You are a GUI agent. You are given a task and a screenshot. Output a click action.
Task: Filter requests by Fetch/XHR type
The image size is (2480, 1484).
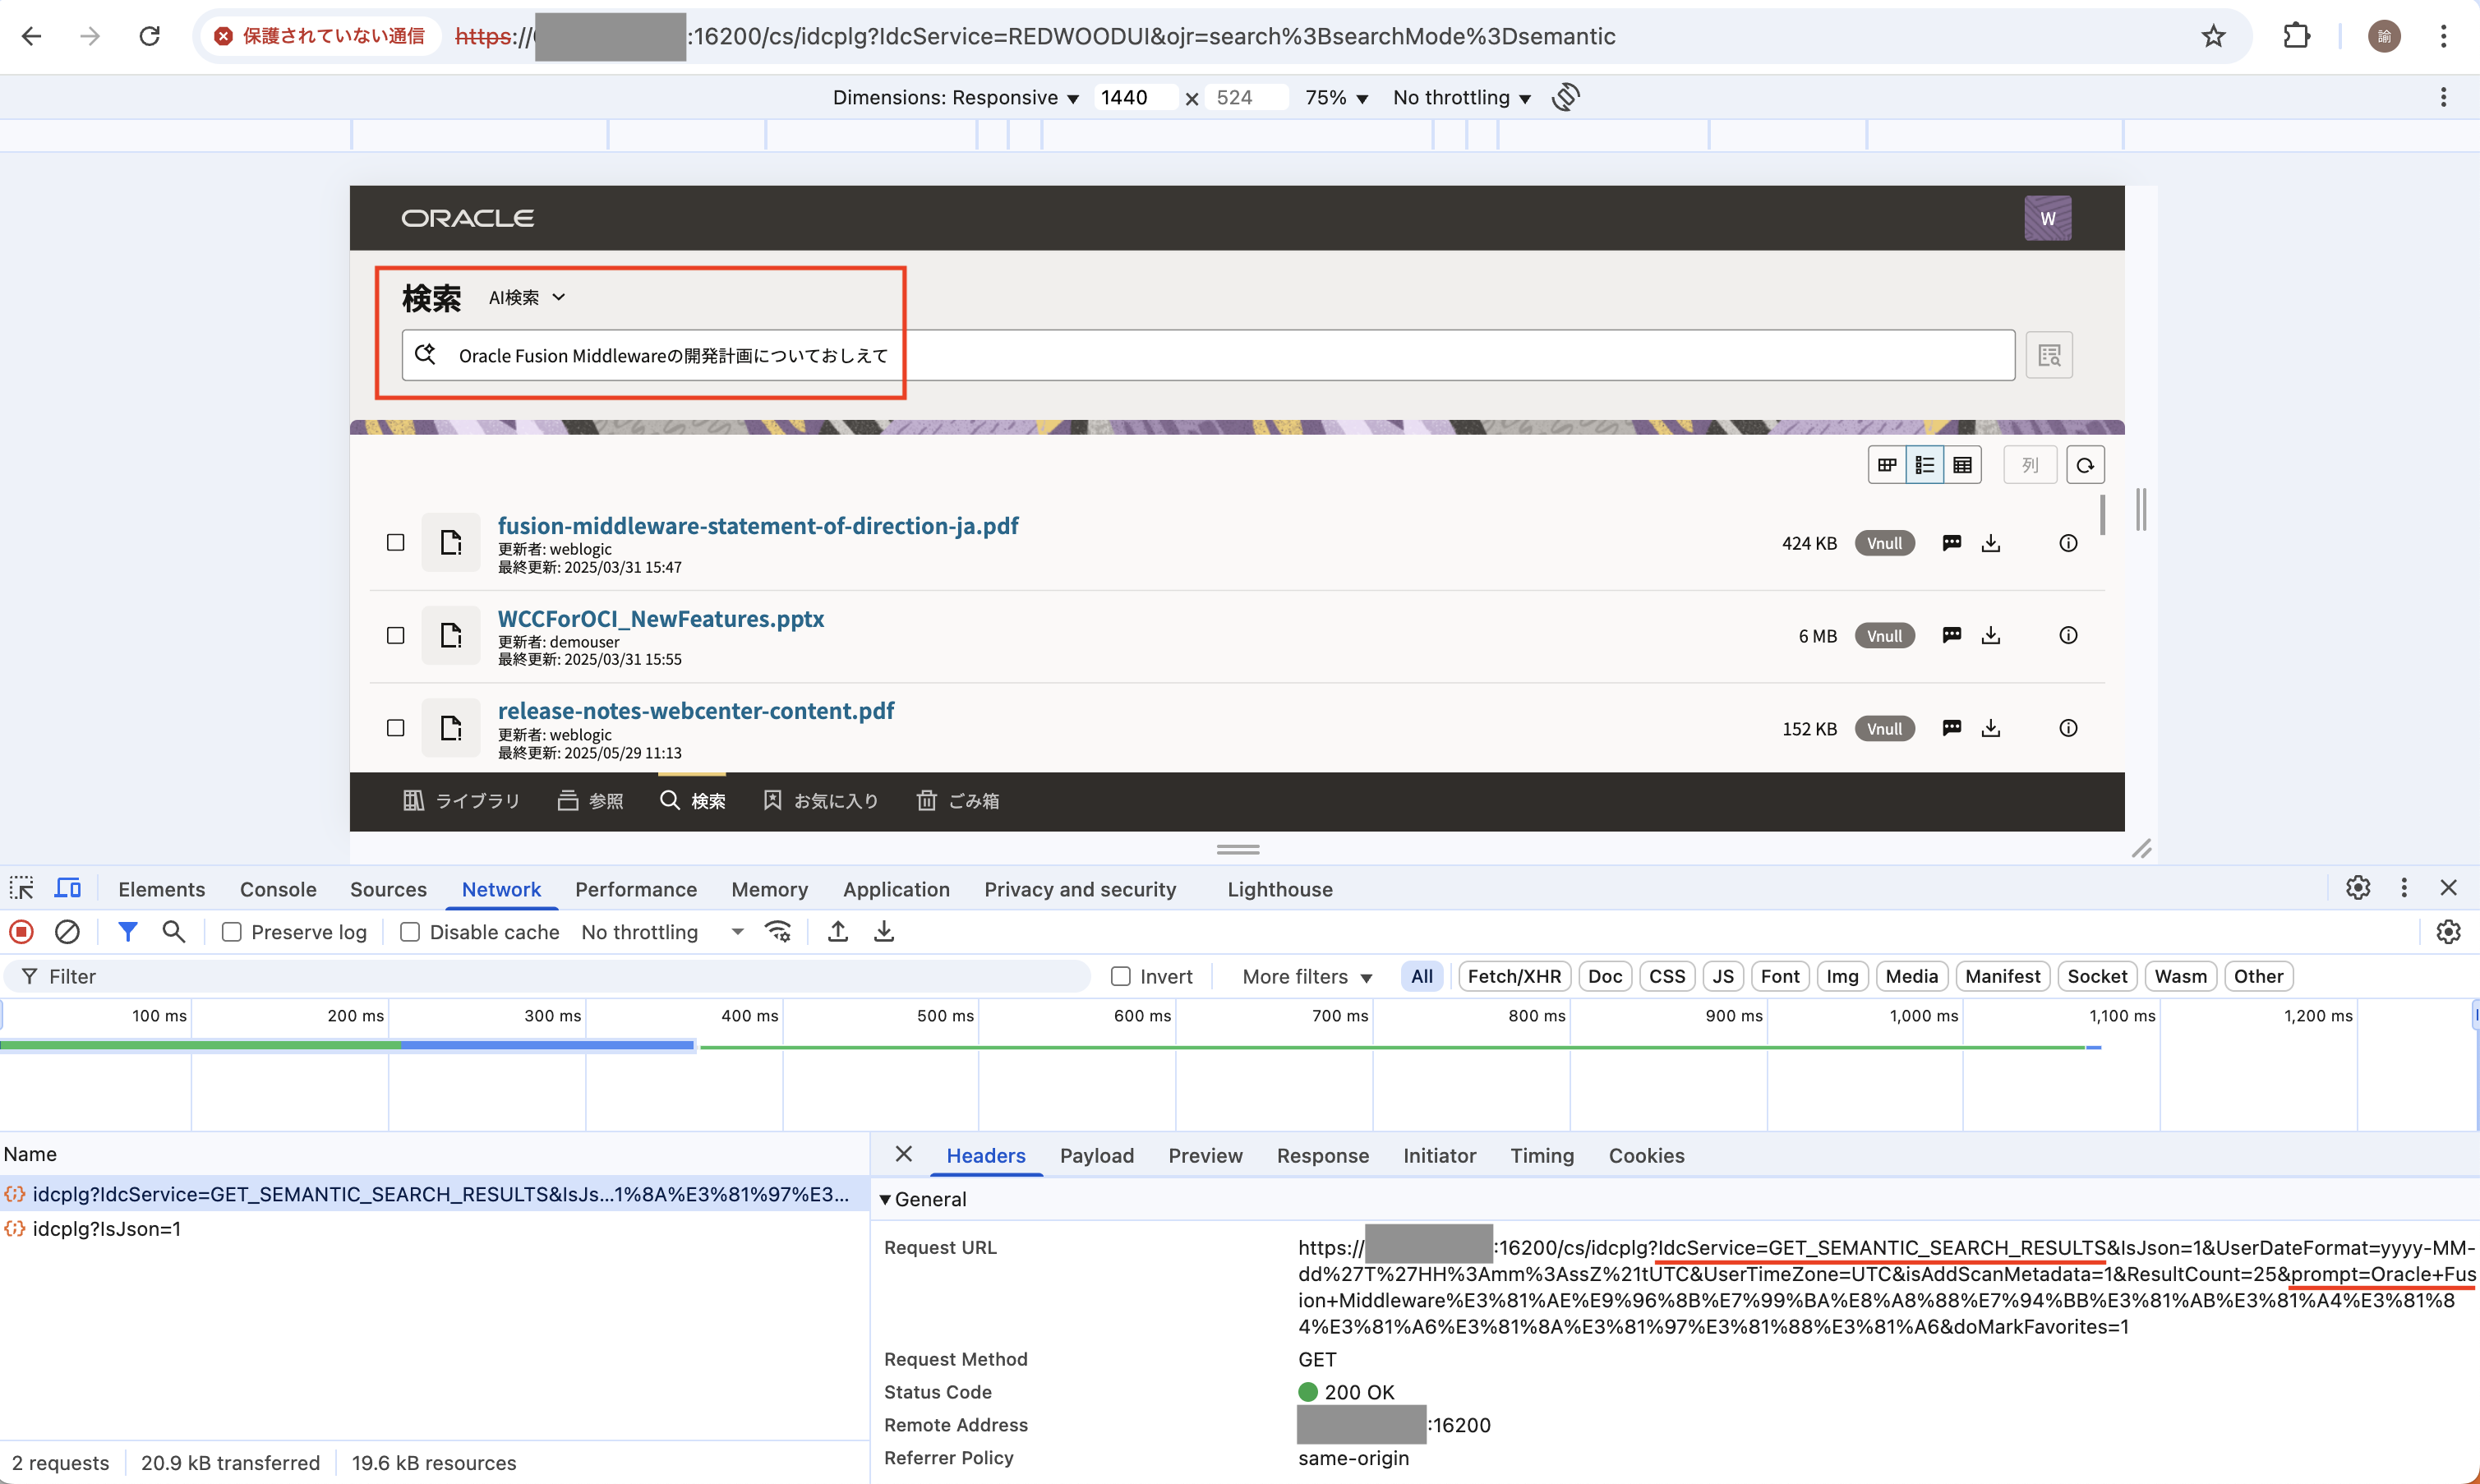pos(1513,976)
